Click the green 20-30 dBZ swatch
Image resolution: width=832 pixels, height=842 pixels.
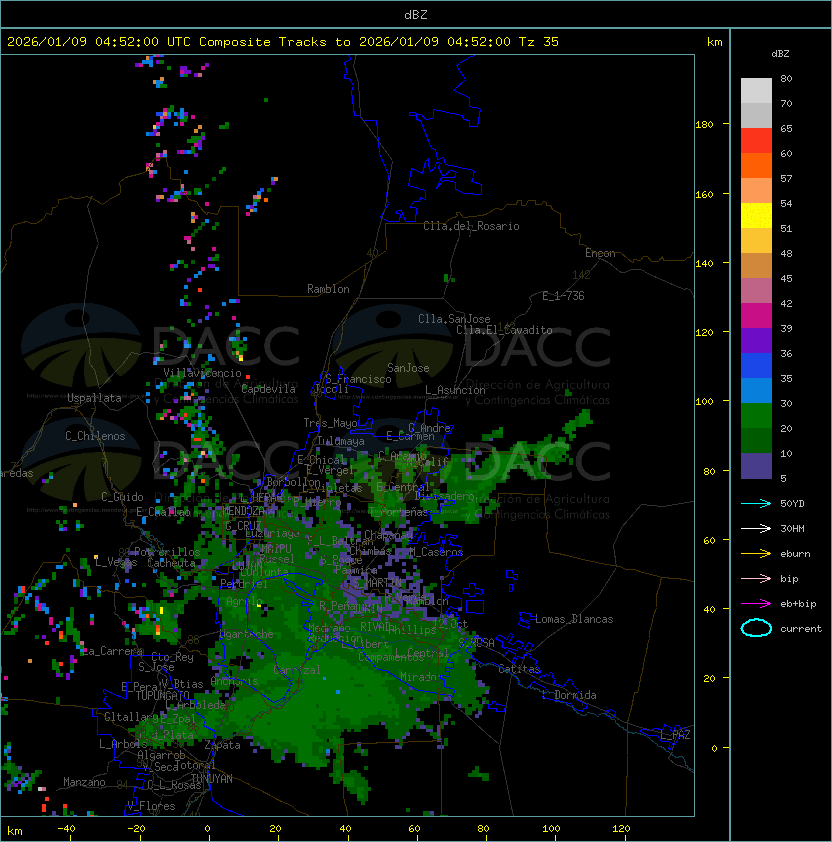click(756, 416)
